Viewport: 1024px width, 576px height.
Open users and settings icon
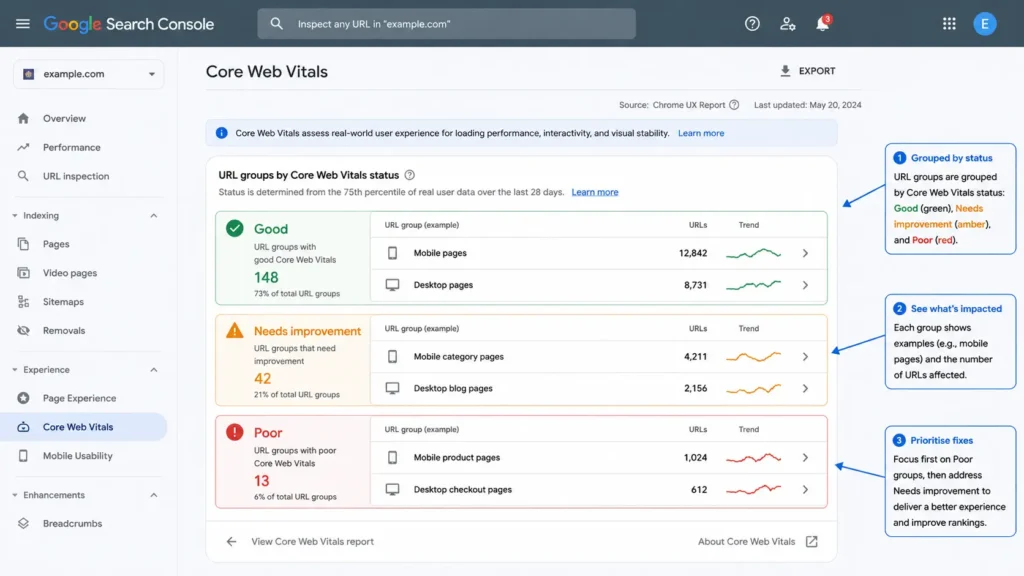click(788, 24)
